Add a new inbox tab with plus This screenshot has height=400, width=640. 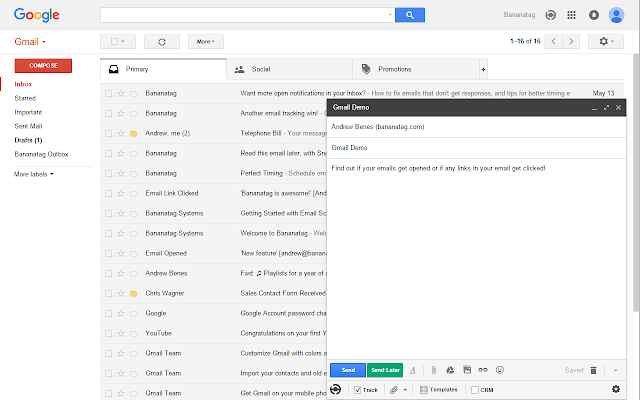coord(483,69)
